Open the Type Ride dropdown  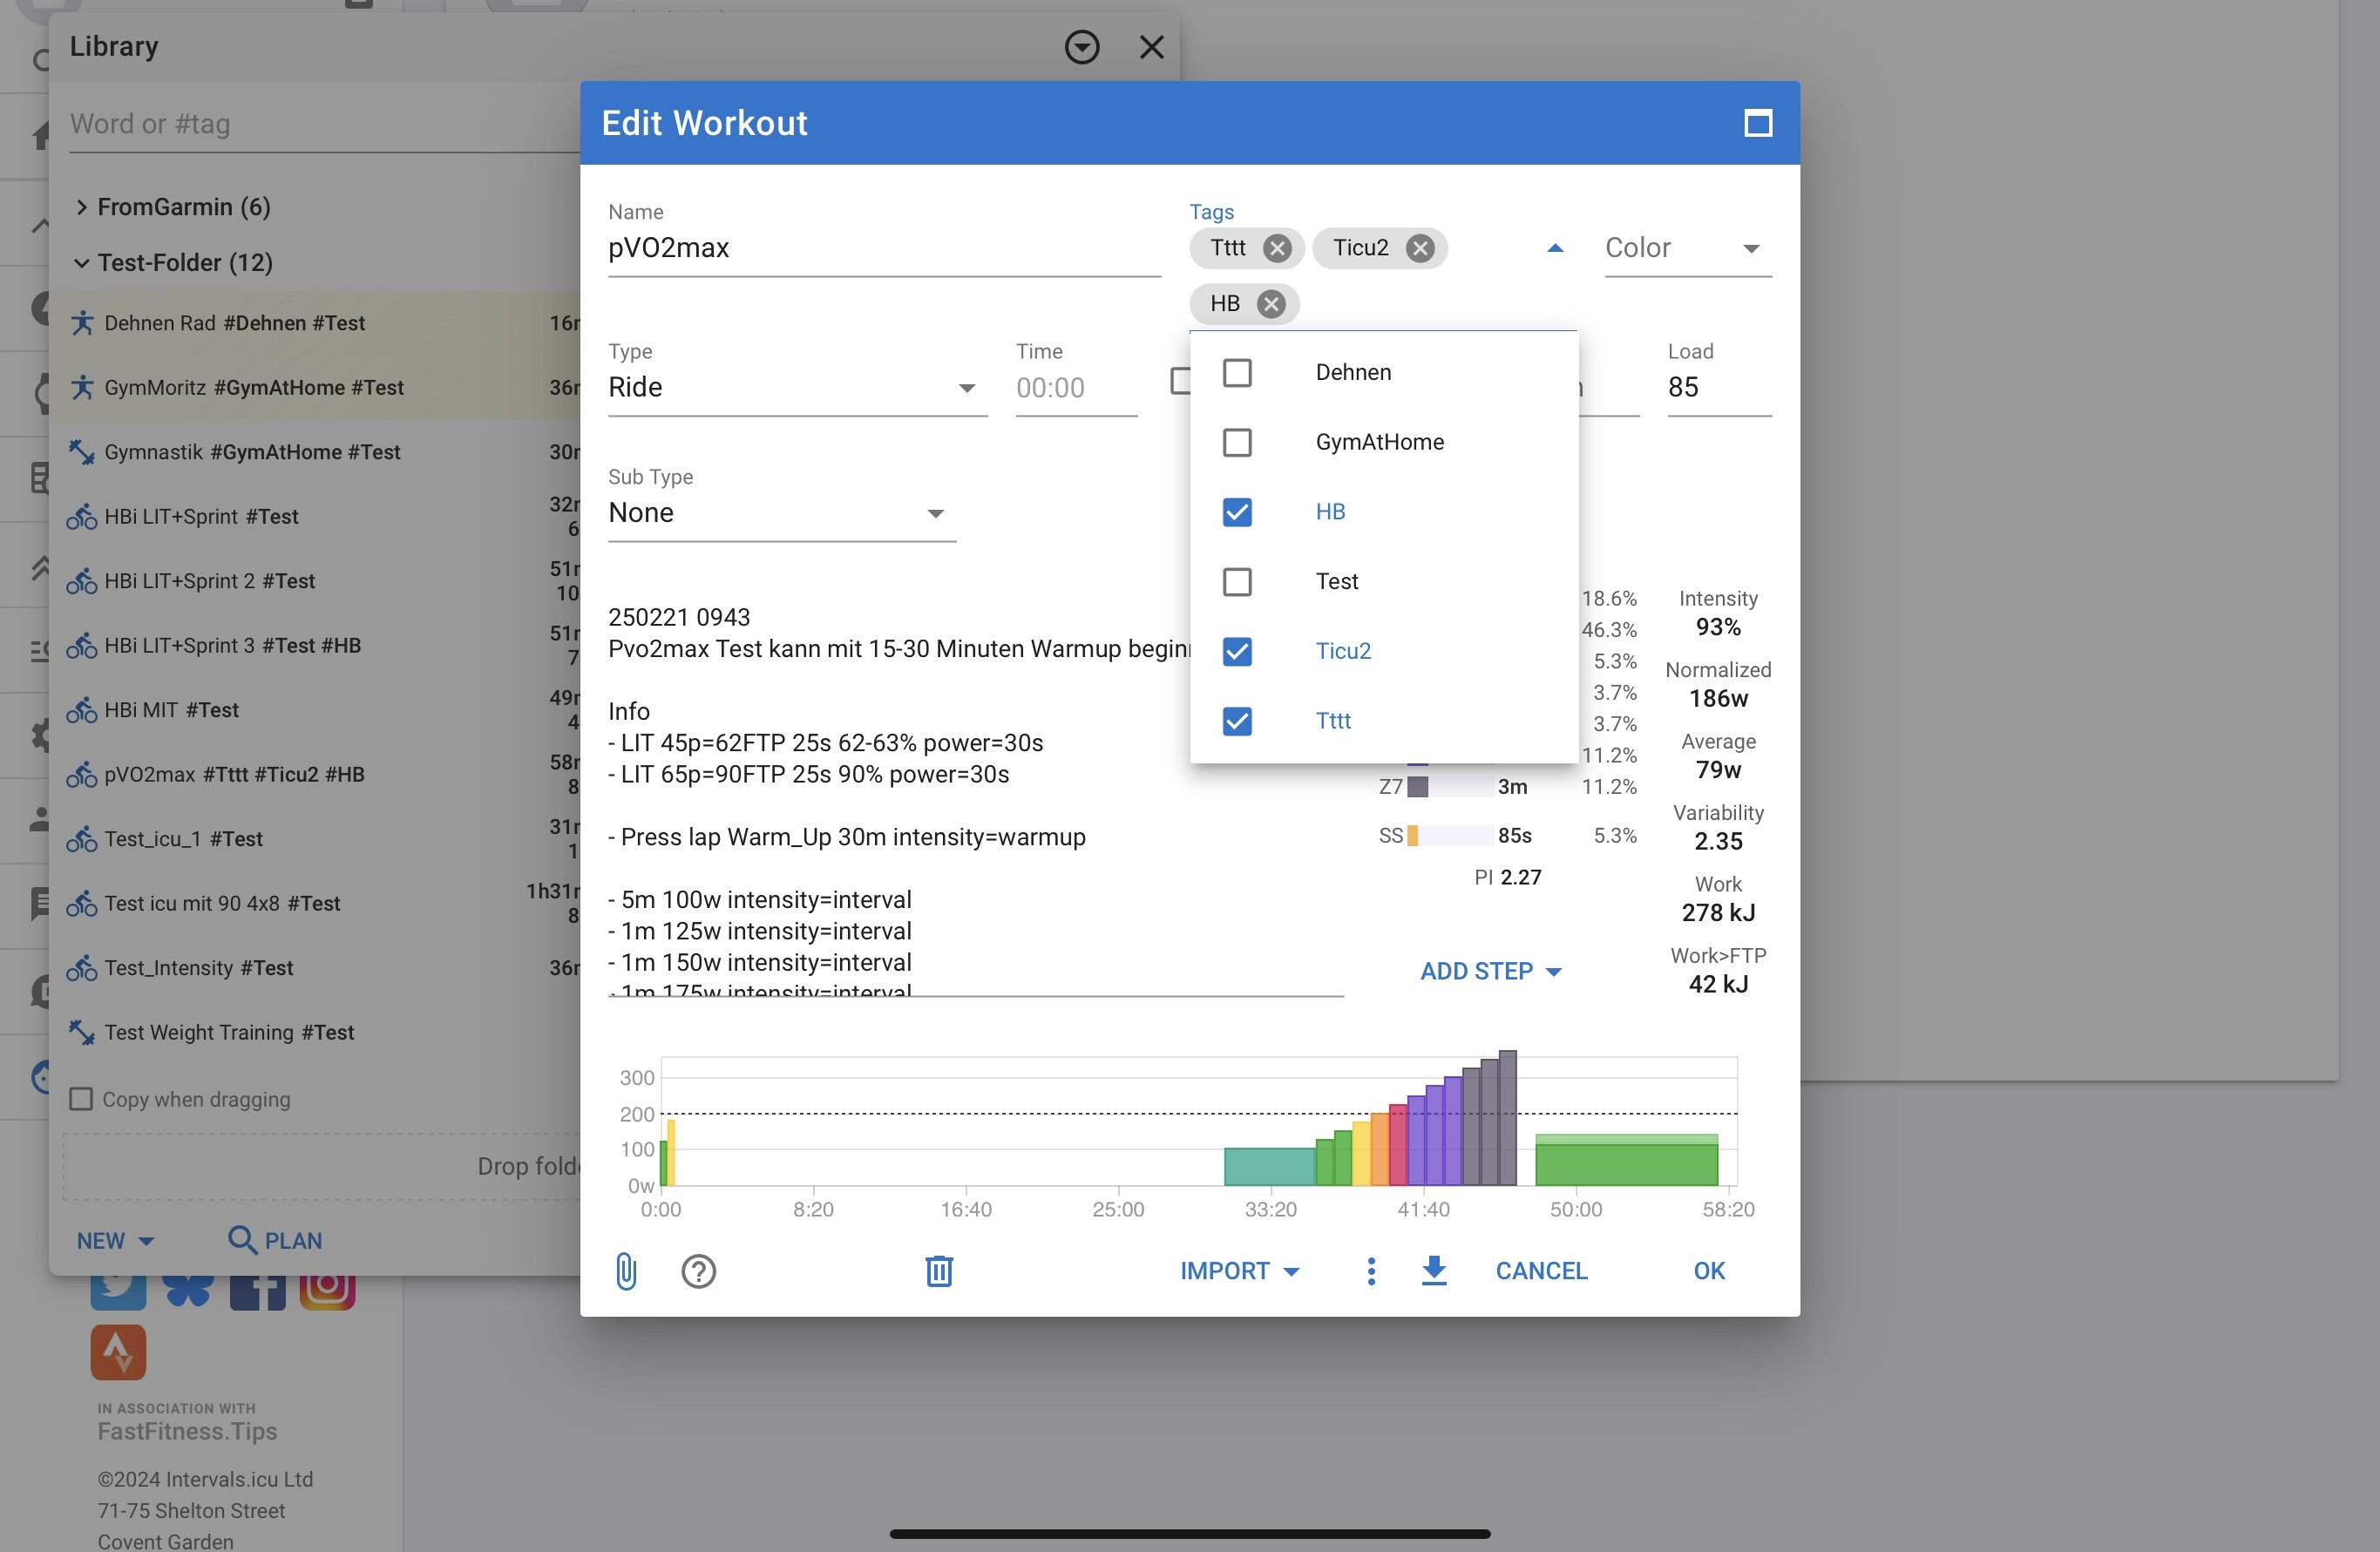point(796,388)
